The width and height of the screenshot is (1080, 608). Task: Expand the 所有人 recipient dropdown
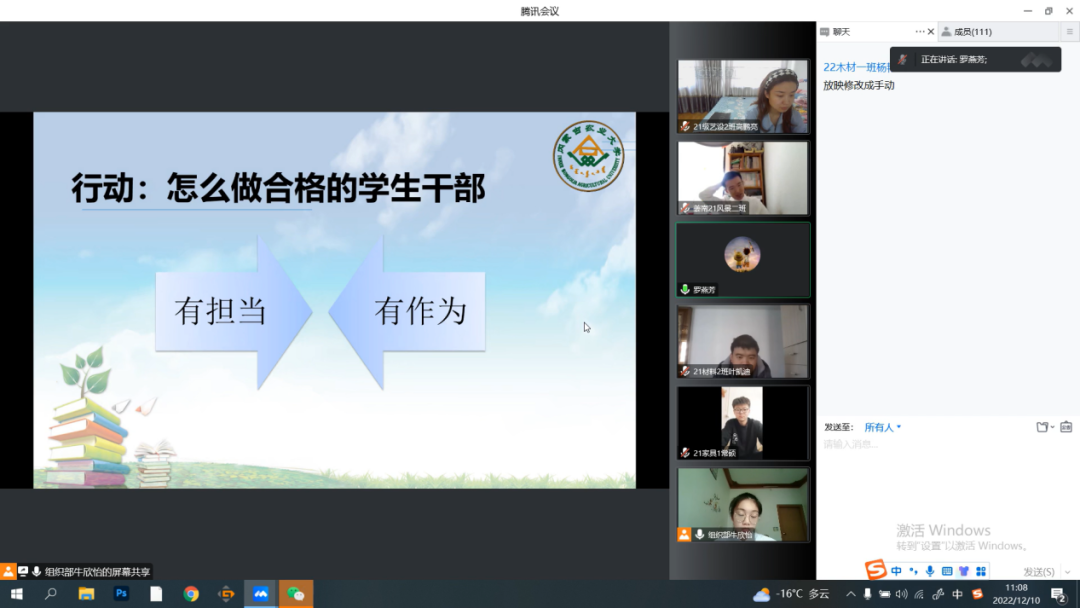[883, 427]
